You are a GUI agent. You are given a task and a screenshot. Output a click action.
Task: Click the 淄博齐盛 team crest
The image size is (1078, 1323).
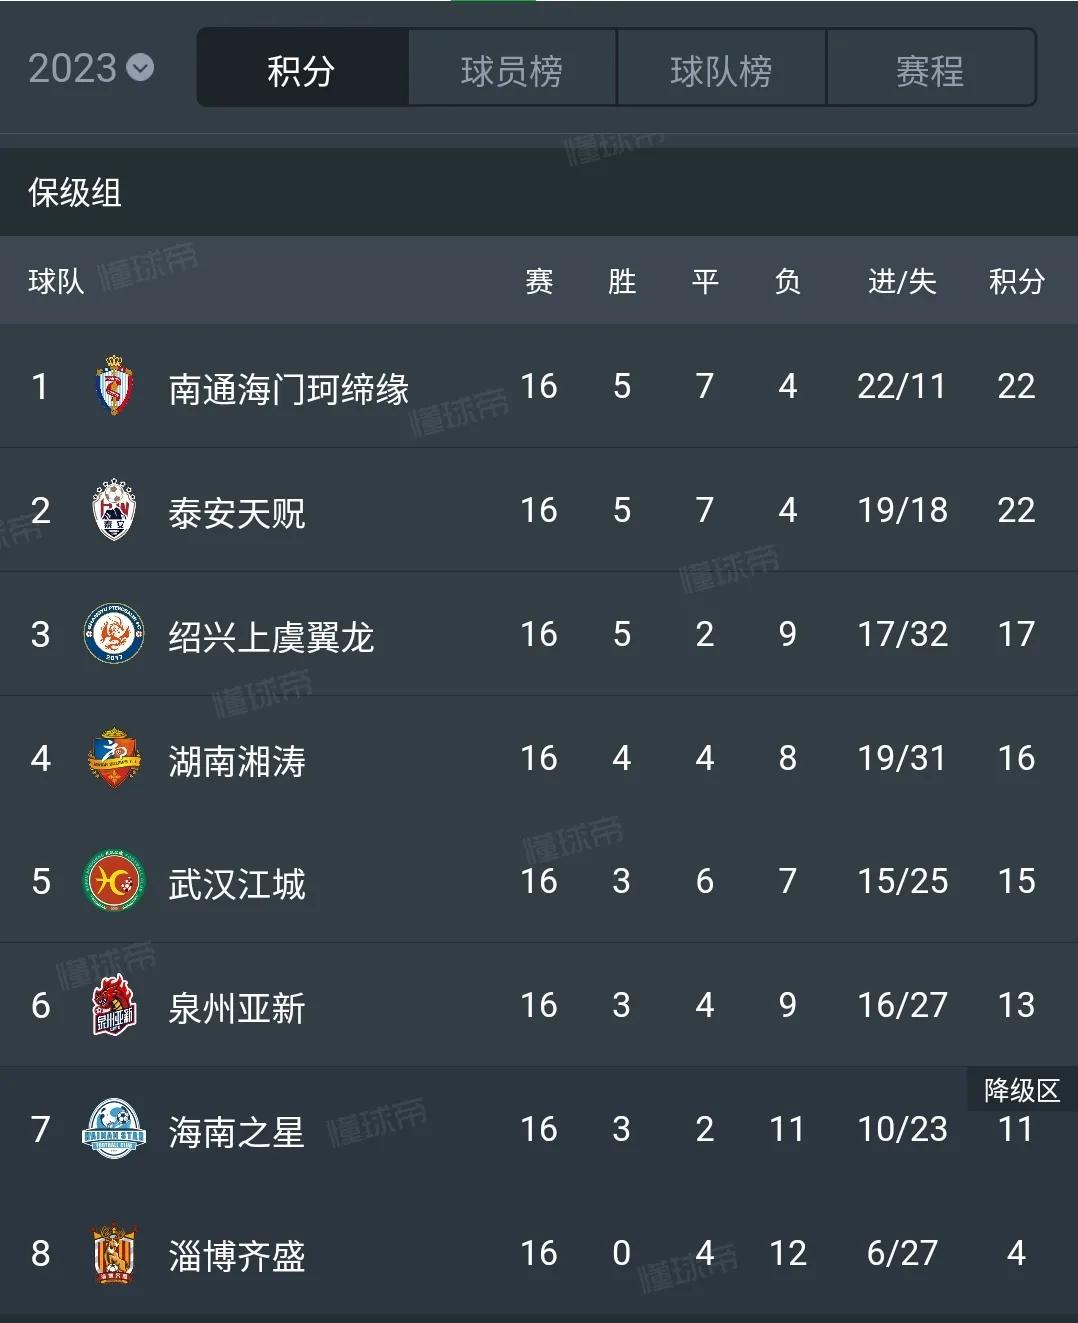(114, 1253)
